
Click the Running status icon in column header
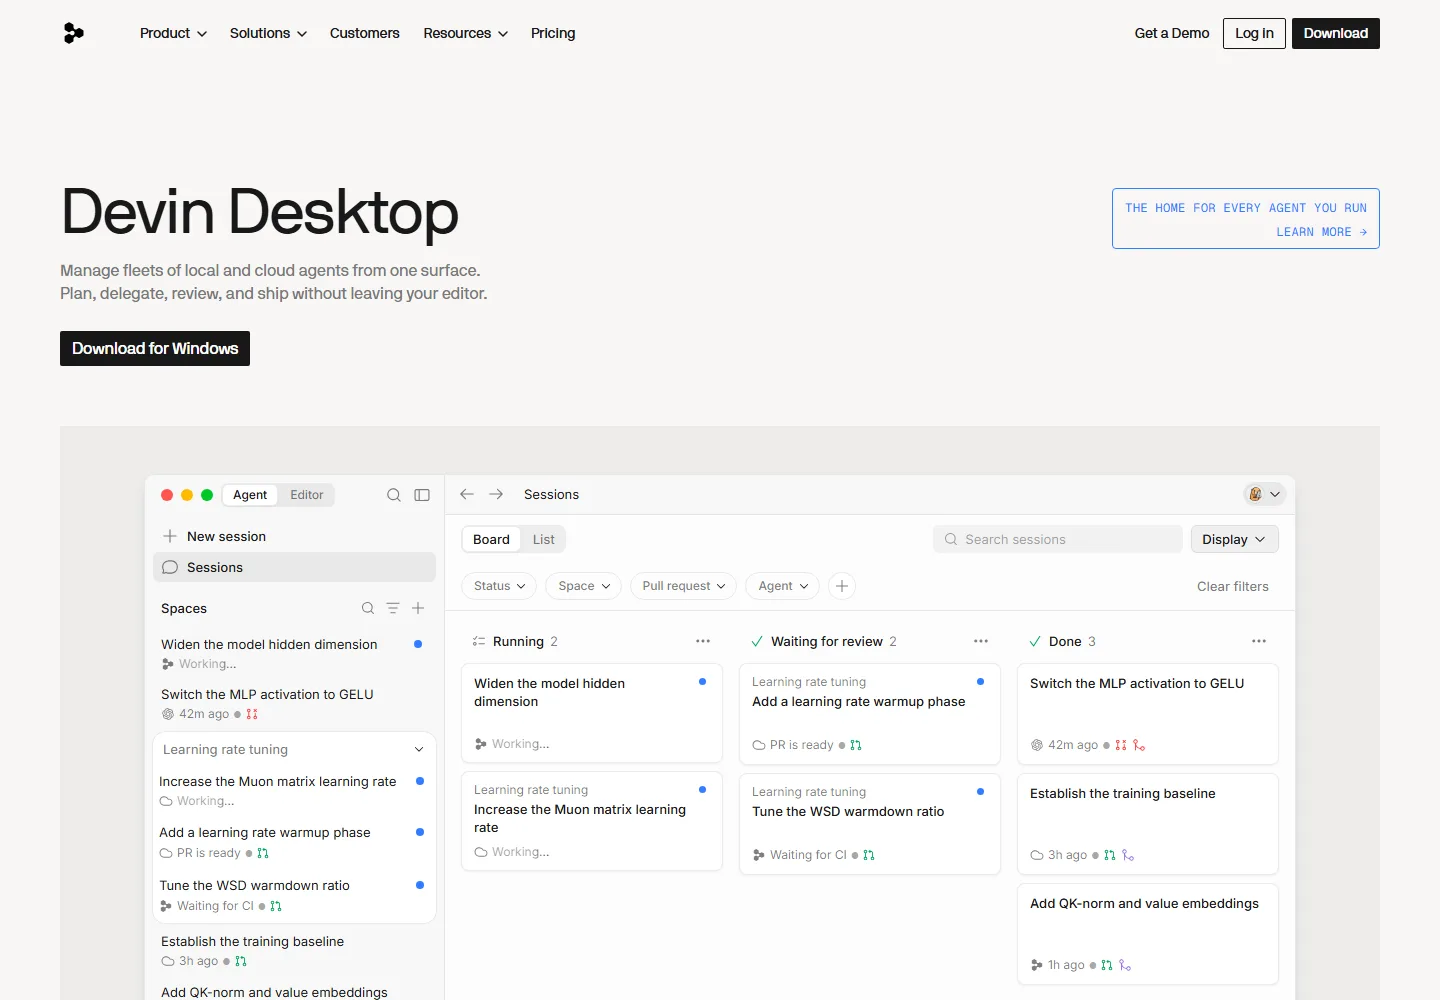(x=479, y=641)
